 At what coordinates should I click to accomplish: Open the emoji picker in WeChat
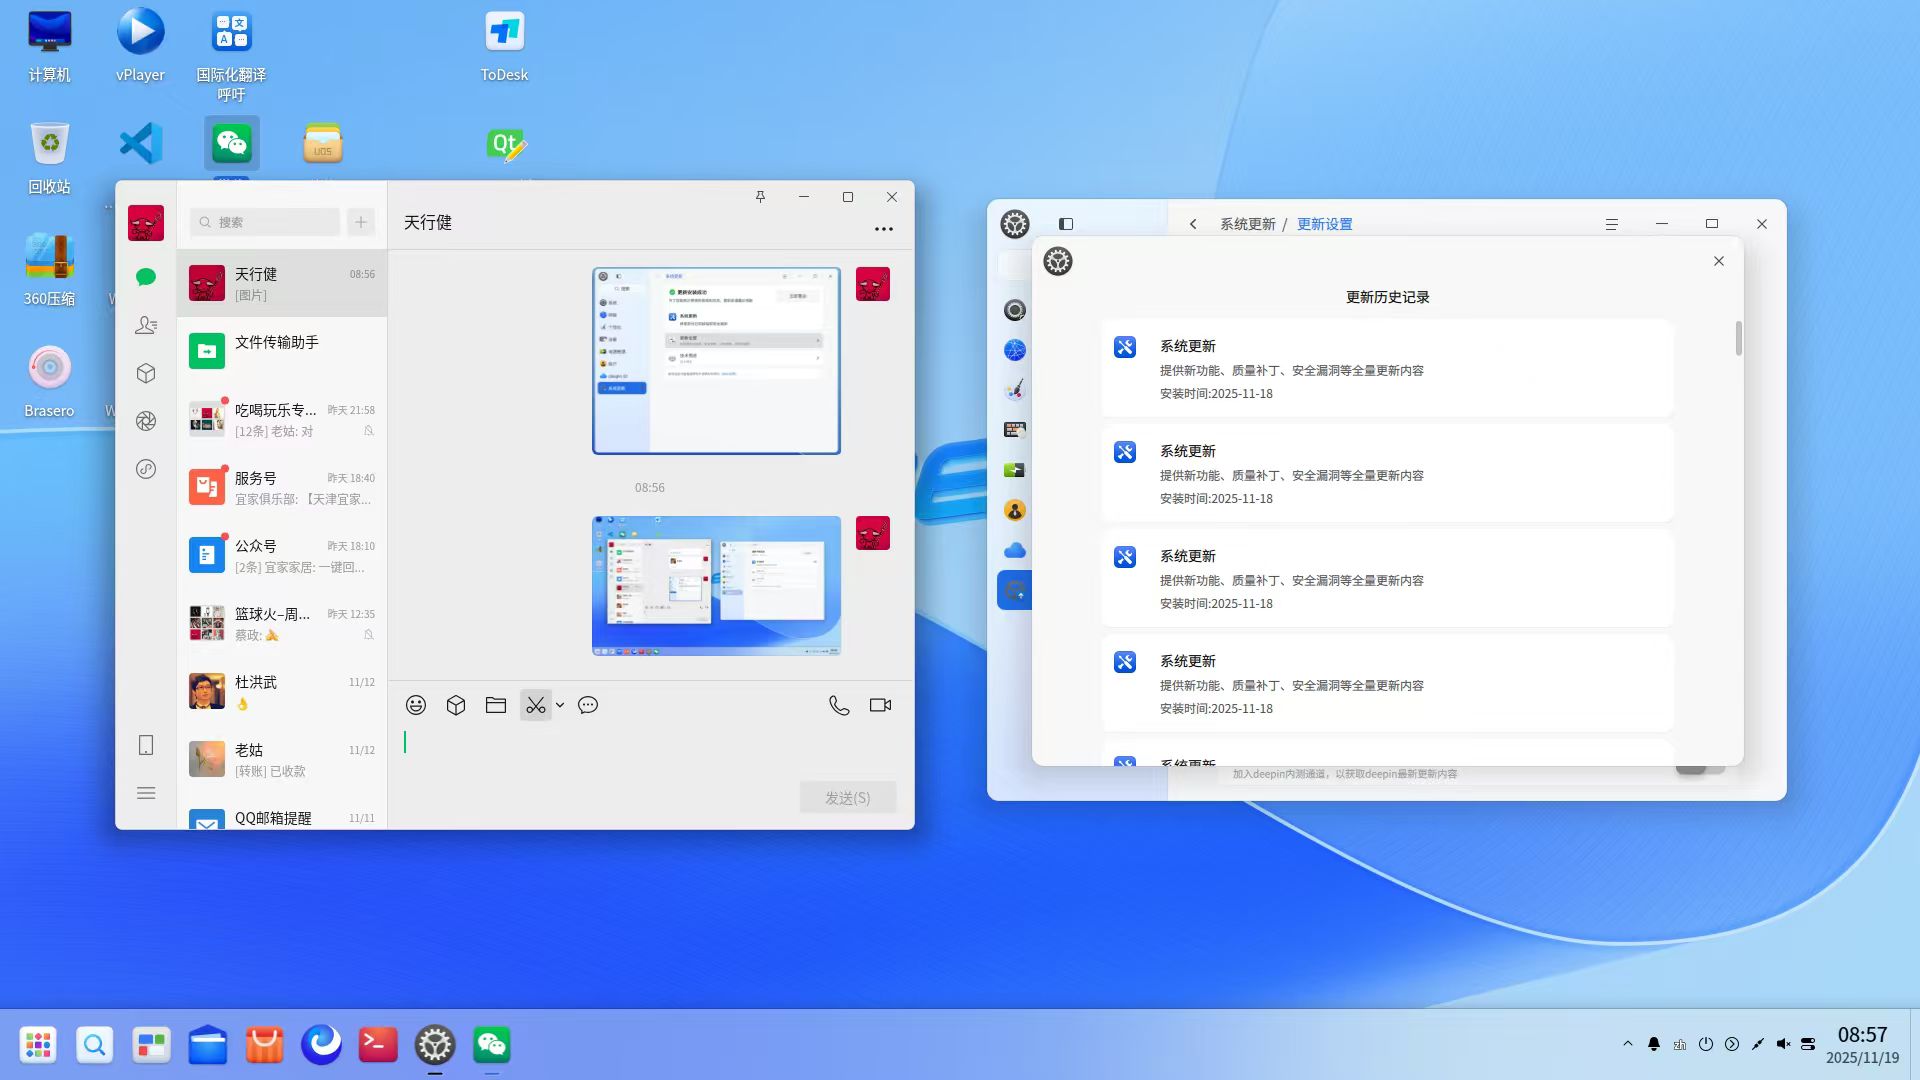click(x=416, y=705)
